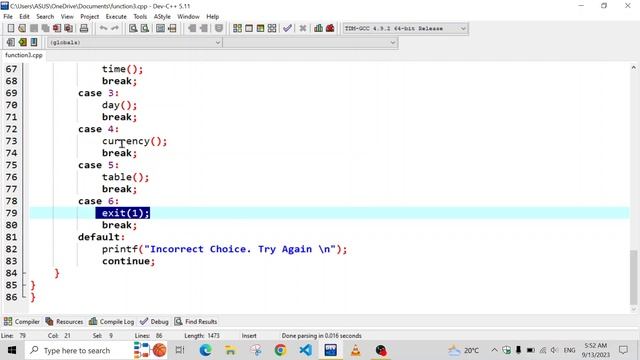Open the Replace dialog from toolbar
The width and height of the screenshot is (640, 360).
click(144, 28)
